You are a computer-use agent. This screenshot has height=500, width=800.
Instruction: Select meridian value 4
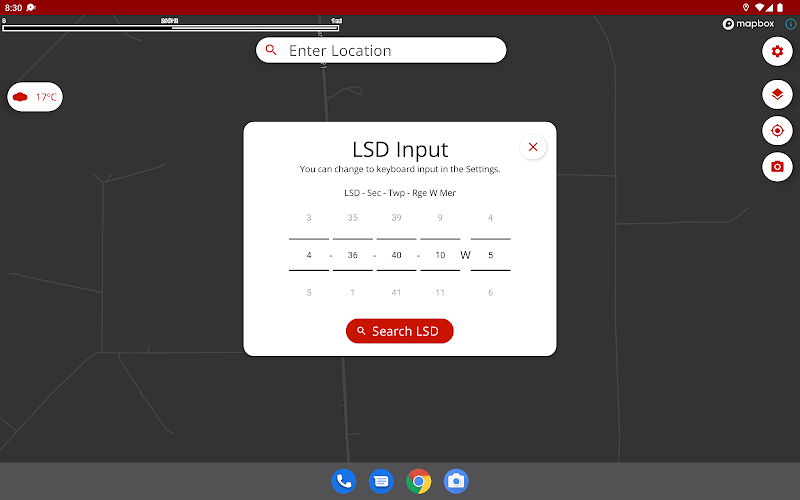[x=490, y=218]
